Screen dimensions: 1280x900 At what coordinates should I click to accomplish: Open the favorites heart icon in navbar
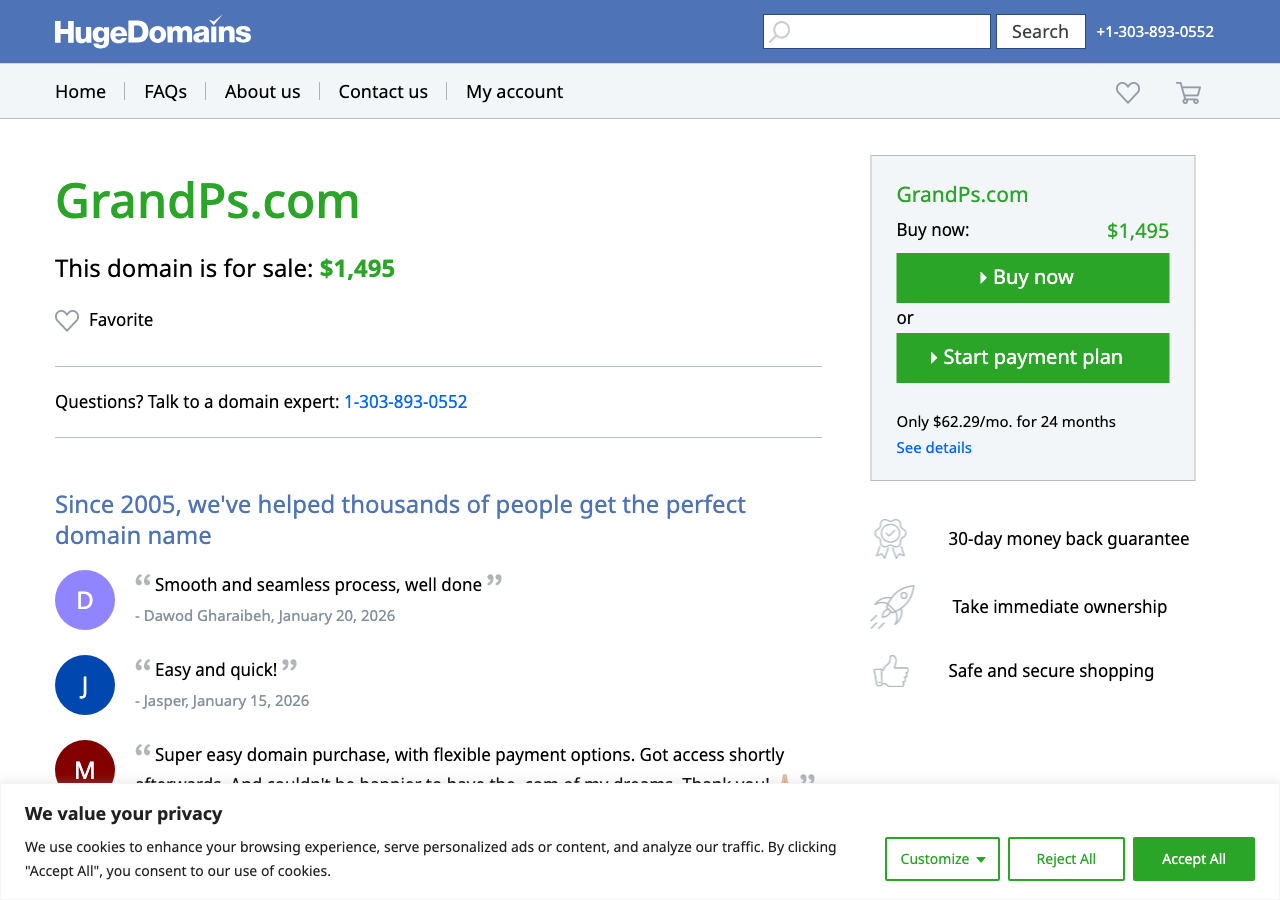pos(1128,92)
